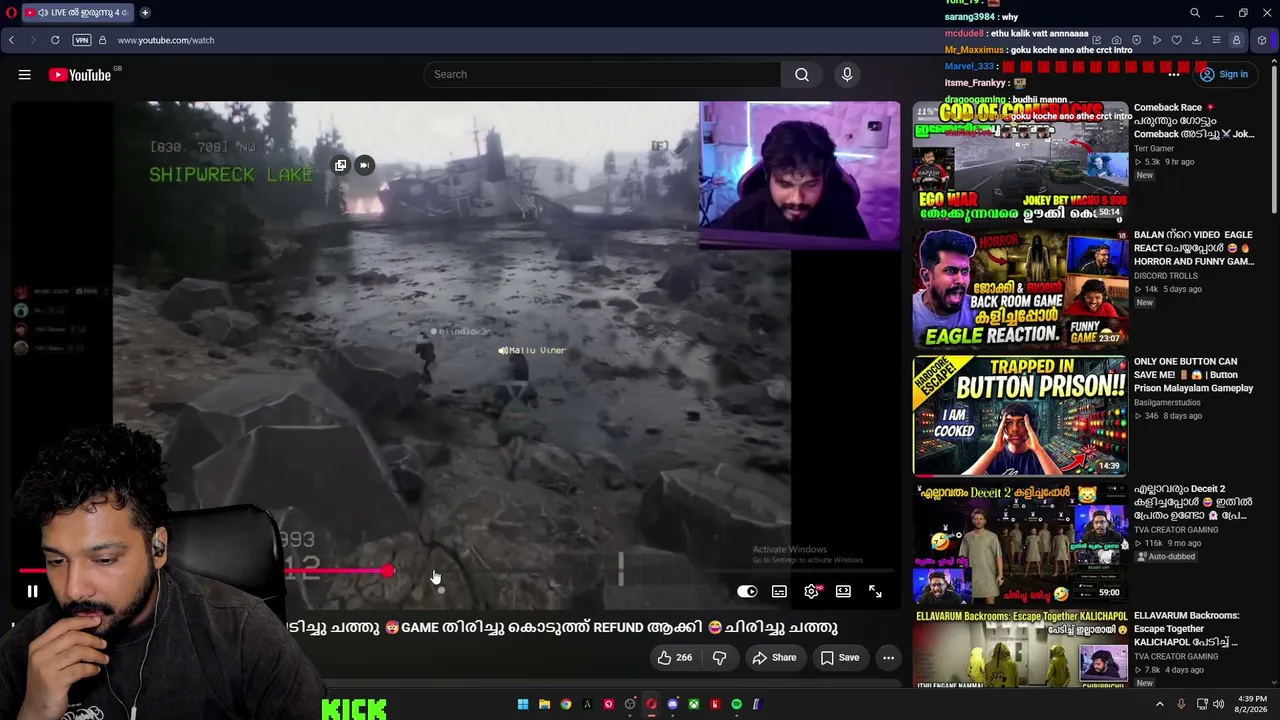Open the Opera main menu logo
The height and width of the screenshot is (720, 1280).
pos(11,13)
